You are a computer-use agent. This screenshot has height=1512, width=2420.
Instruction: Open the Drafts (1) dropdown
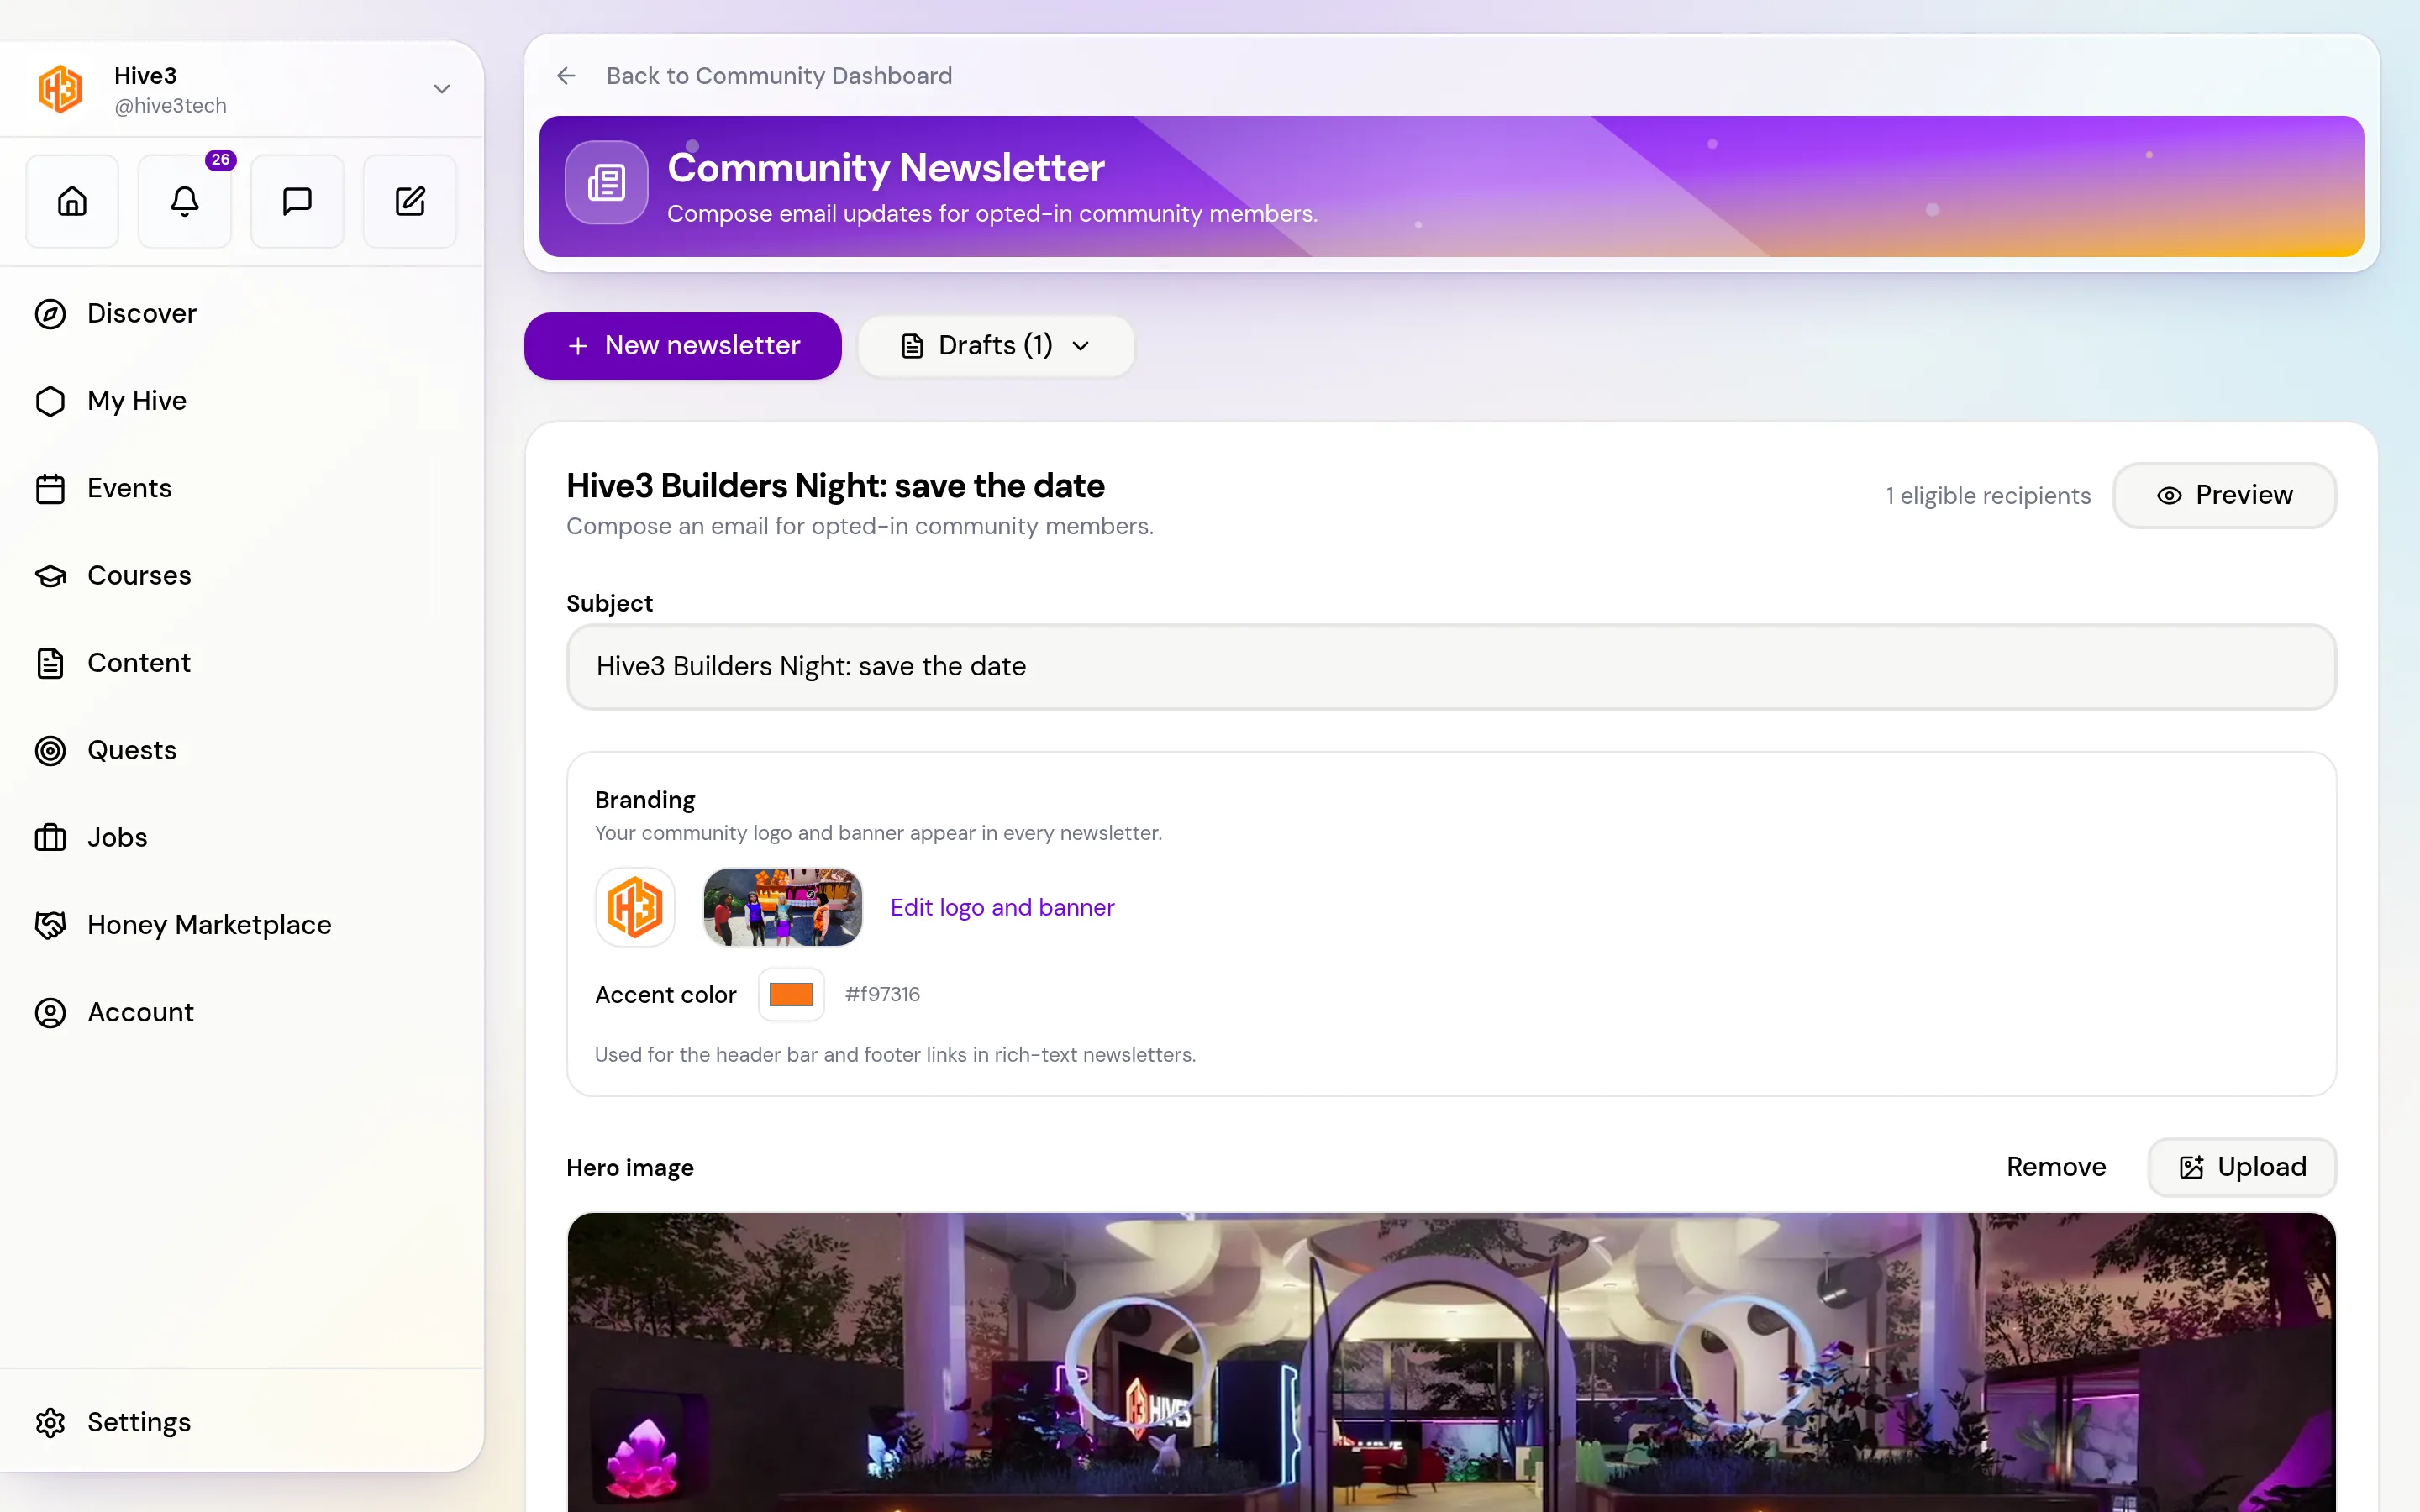[996, 346]
